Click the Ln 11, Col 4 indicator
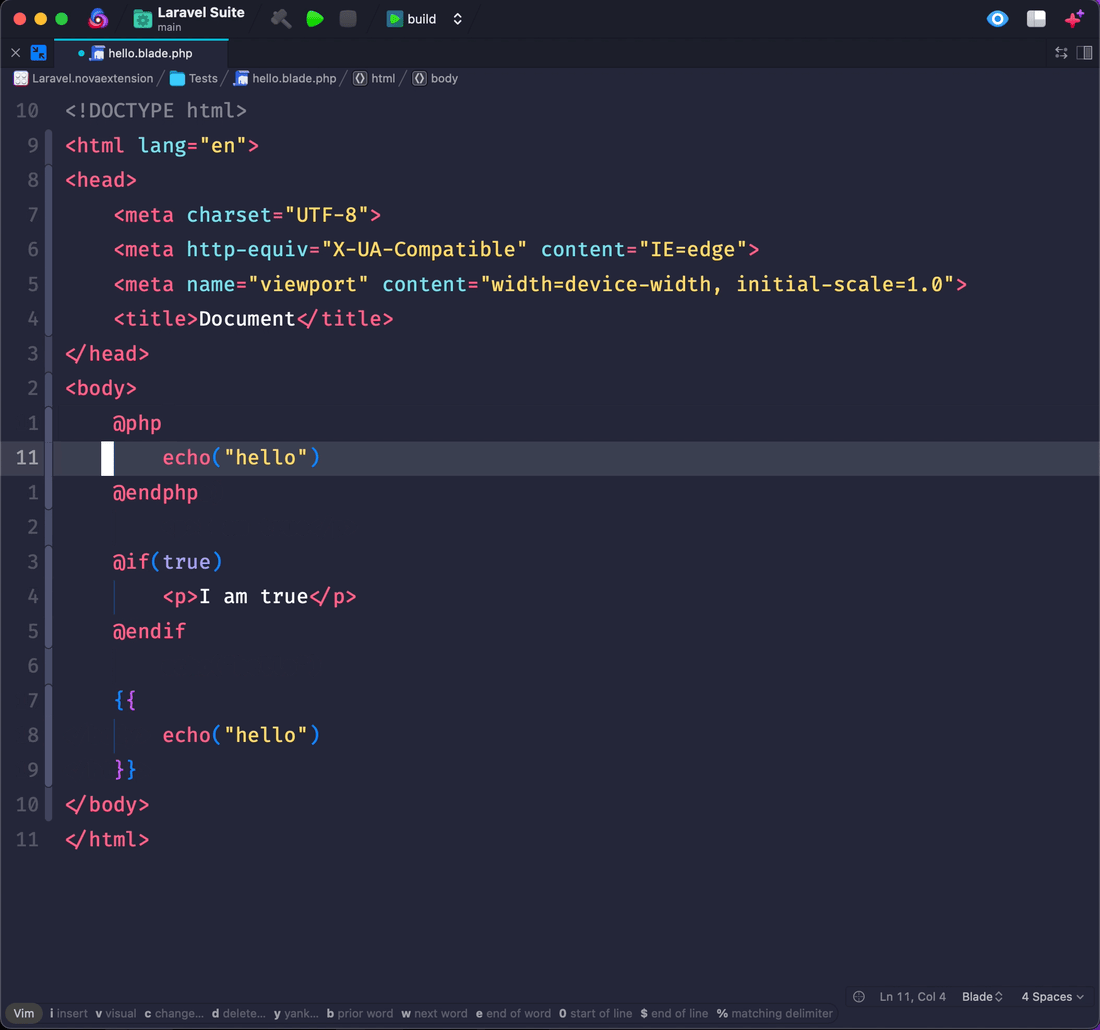This screenshot has width=1100, height=1030. coord(912,996)
